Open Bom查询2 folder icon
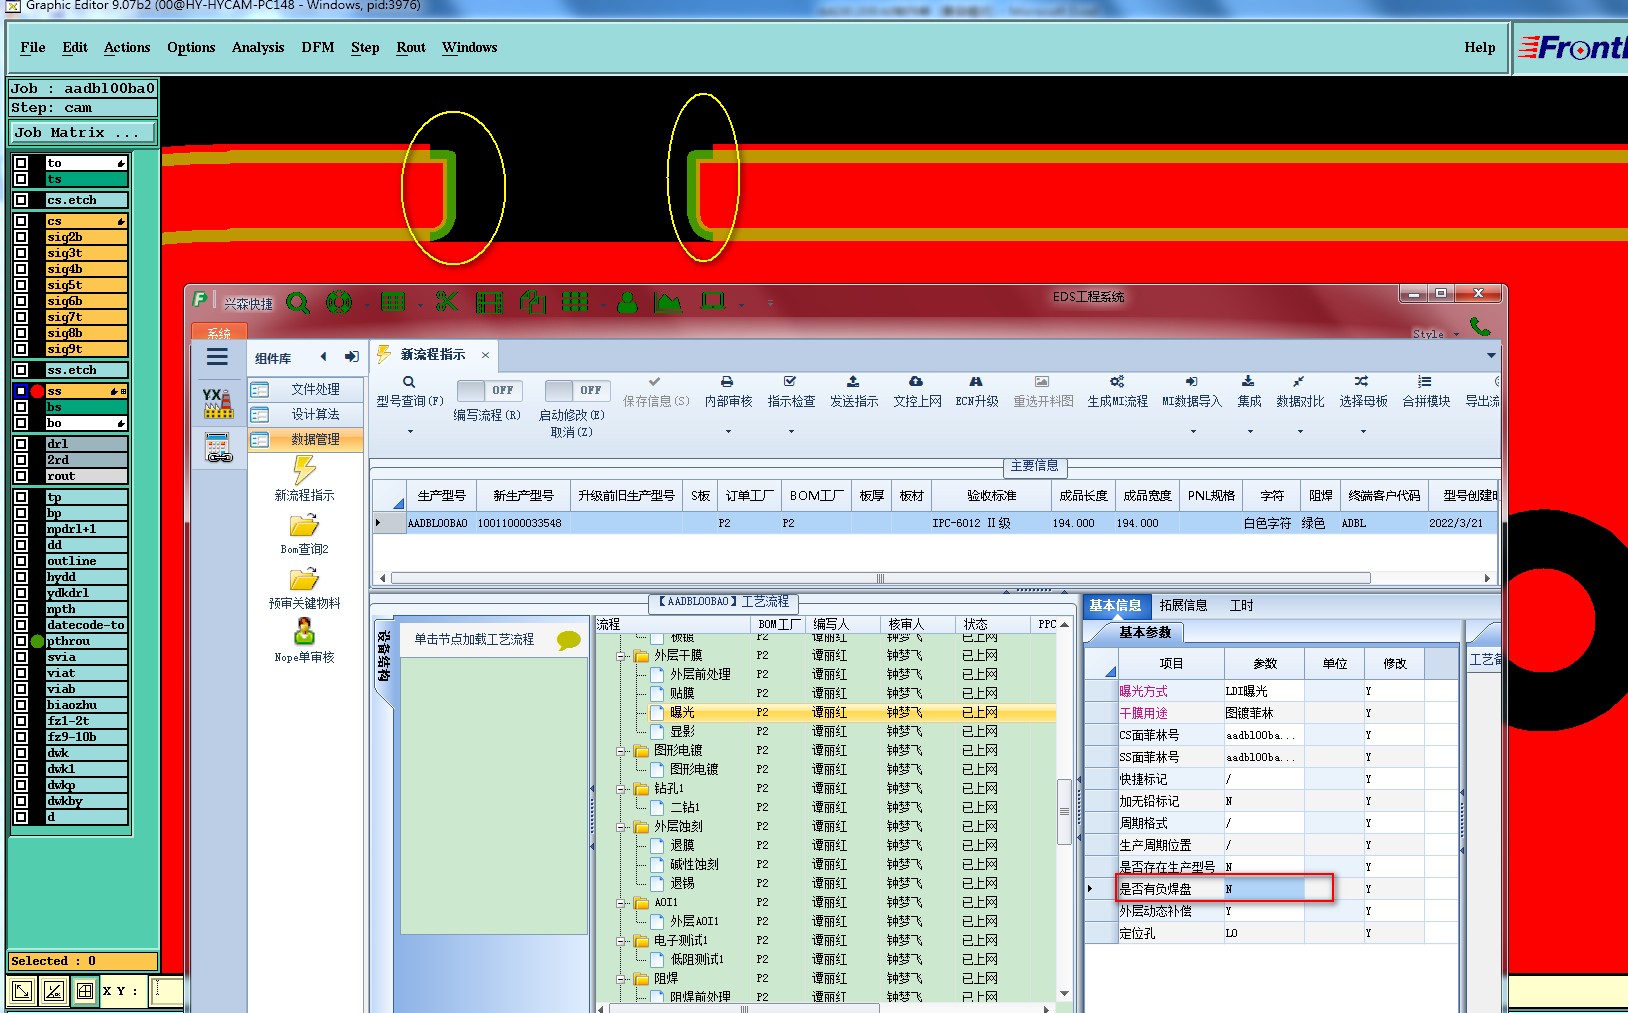 pos(304,526)
